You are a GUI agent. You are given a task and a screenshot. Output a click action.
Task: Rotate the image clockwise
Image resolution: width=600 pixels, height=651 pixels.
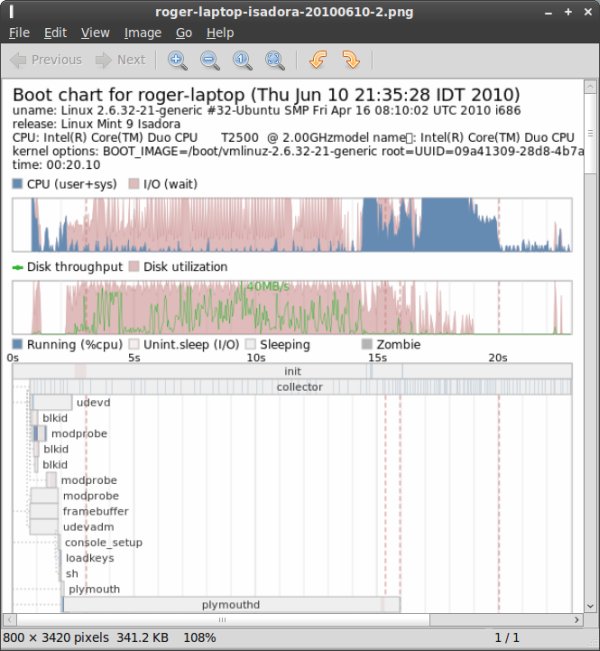point(350,60)
